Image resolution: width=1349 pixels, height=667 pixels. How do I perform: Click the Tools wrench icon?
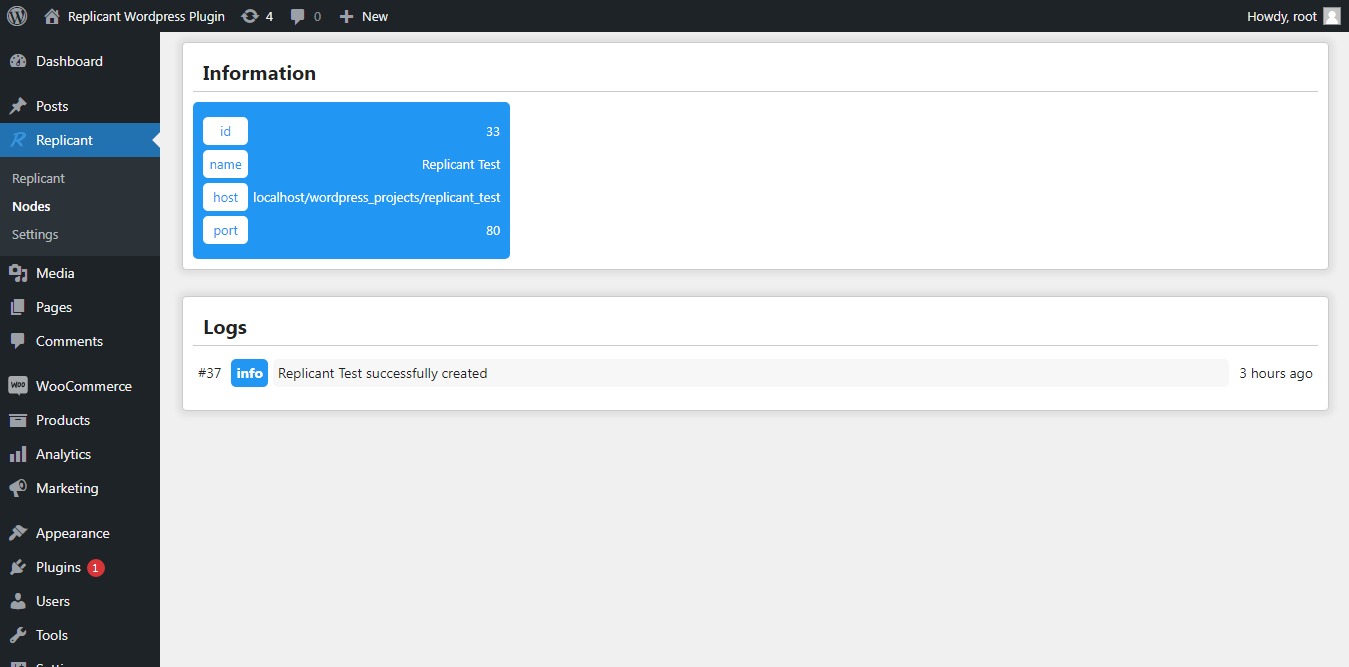[18, 635]
